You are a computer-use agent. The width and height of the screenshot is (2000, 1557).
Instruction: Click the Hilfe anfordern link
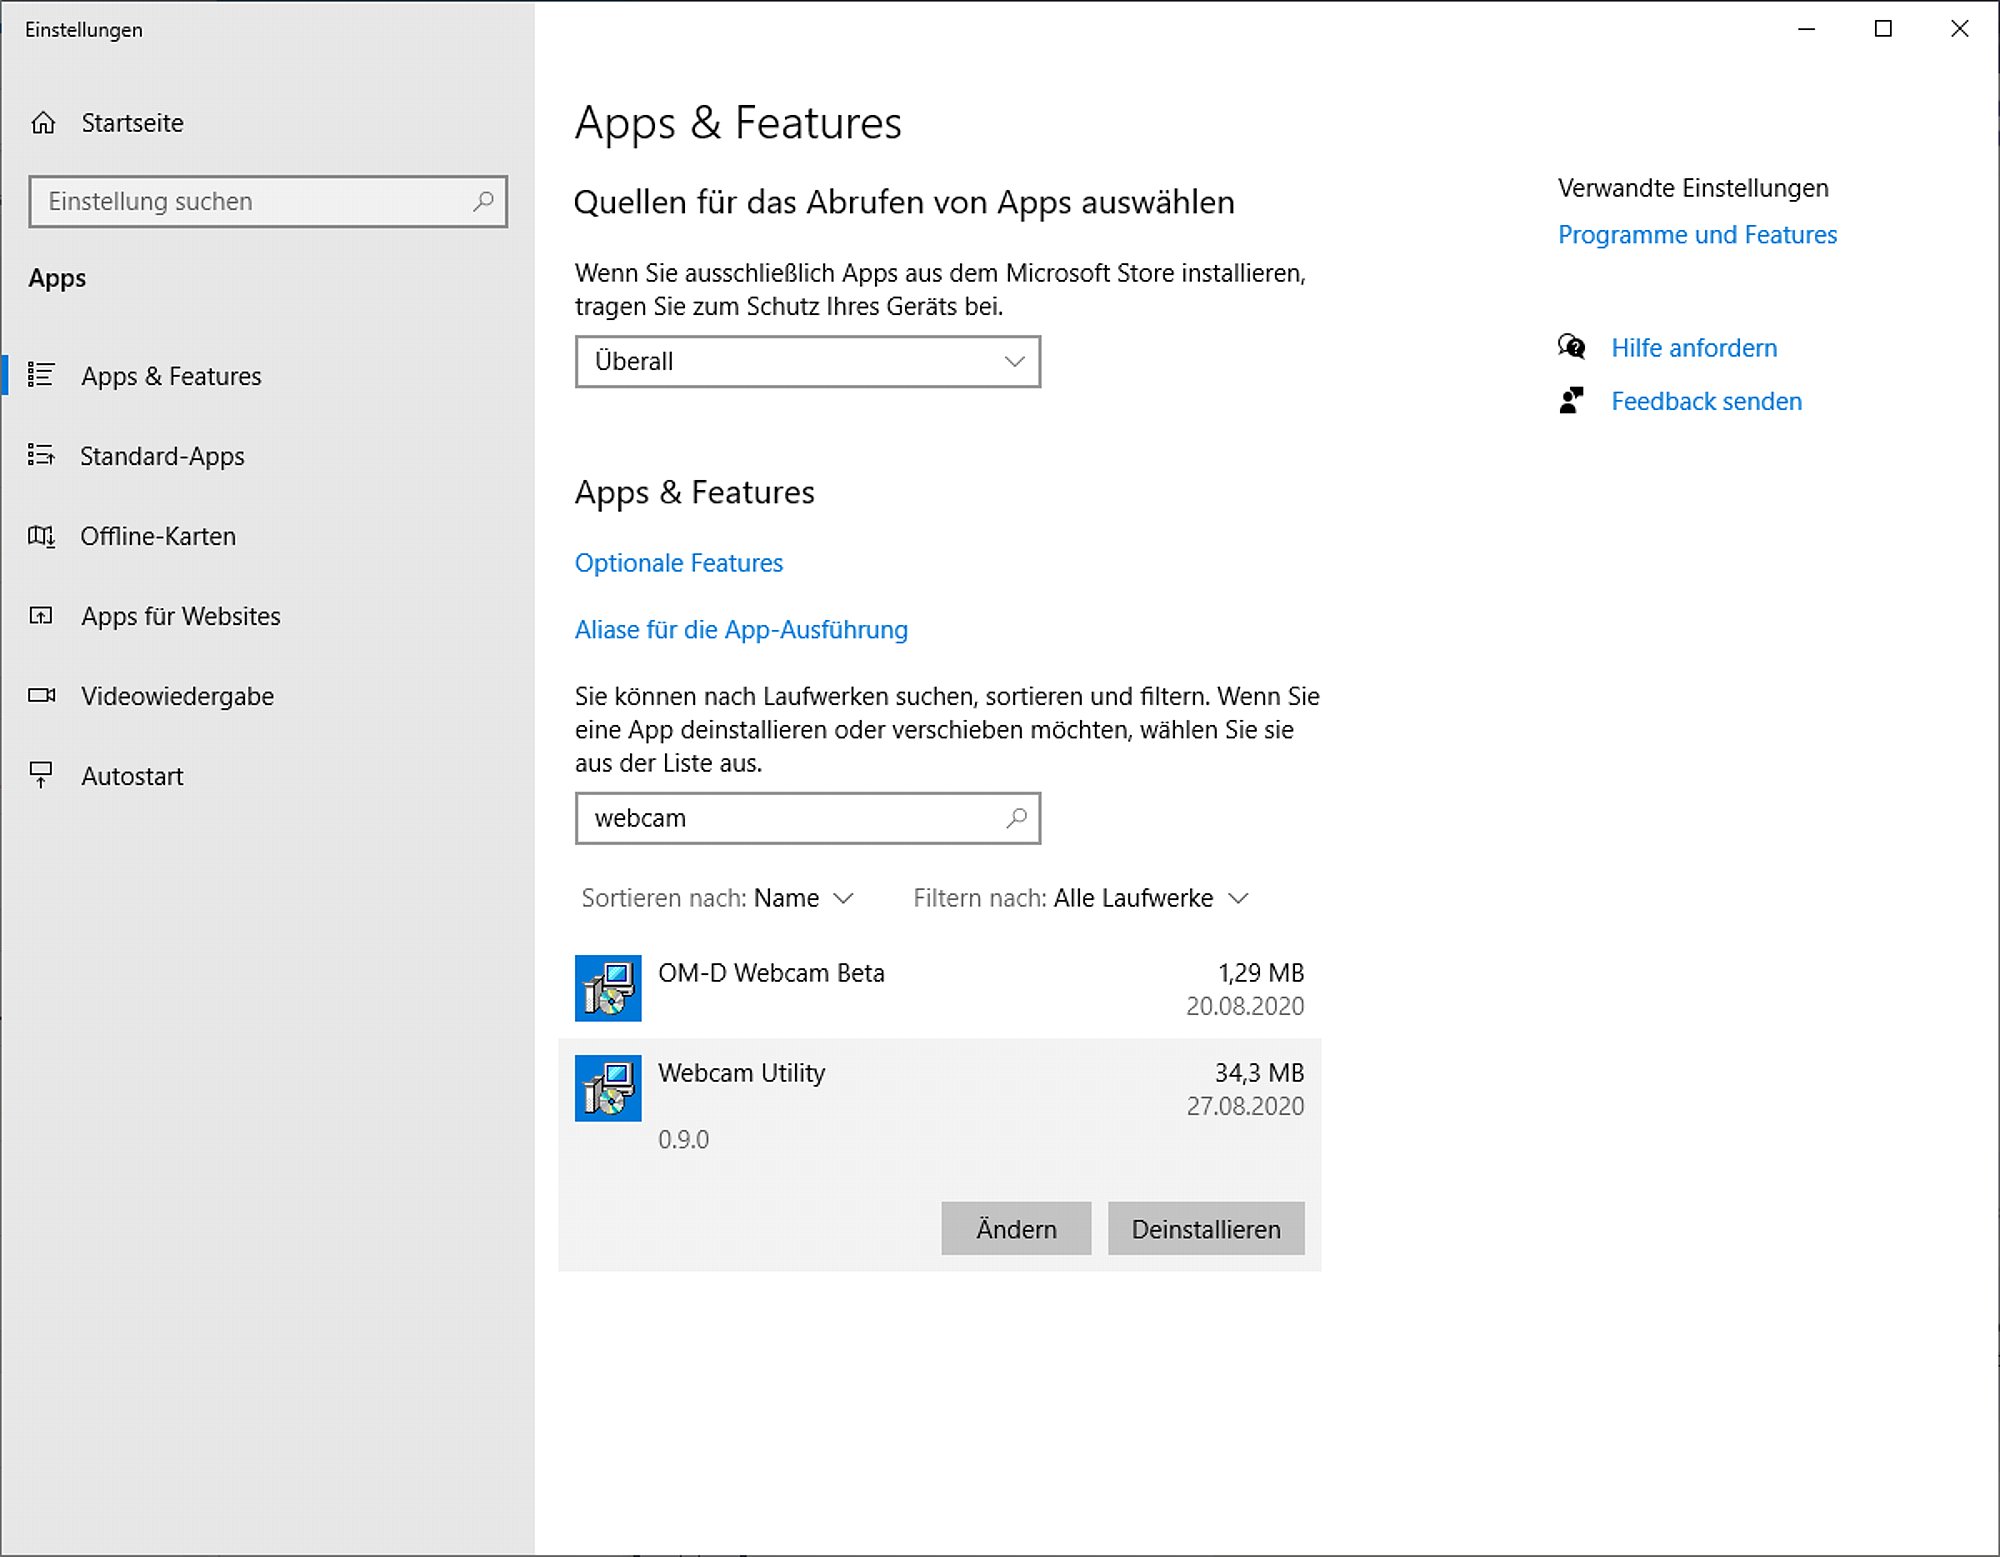(1694, 348)
